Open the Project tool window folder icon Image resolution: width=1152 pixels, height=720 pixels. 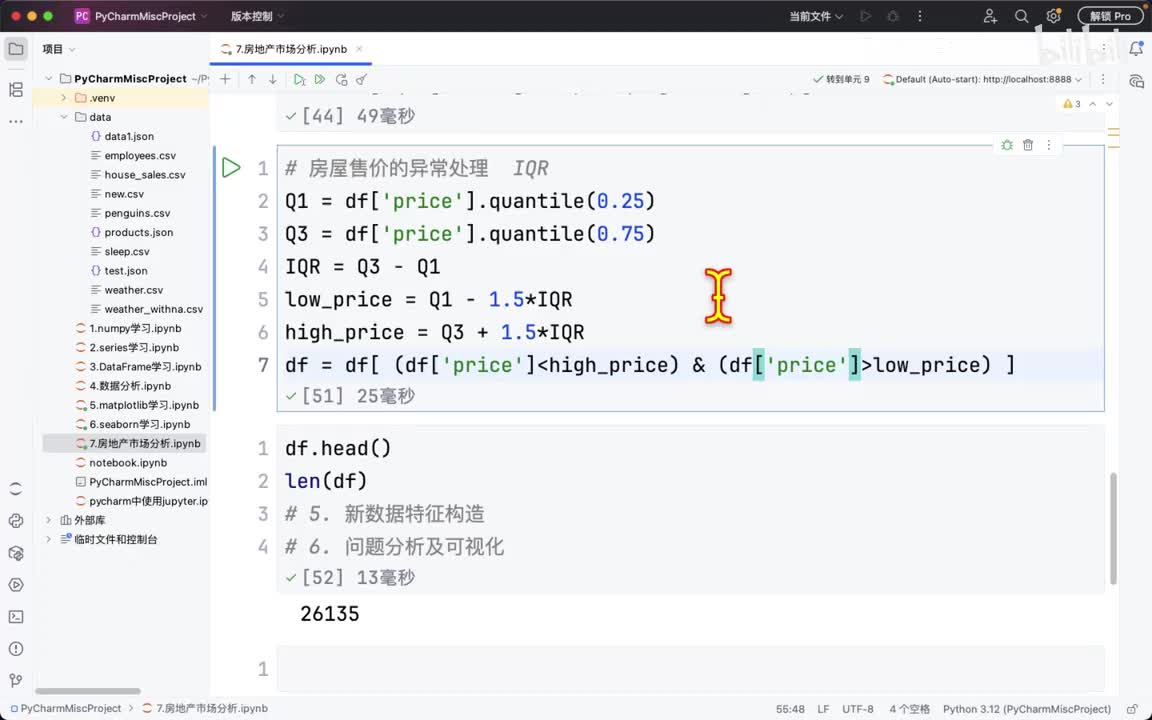15,49
